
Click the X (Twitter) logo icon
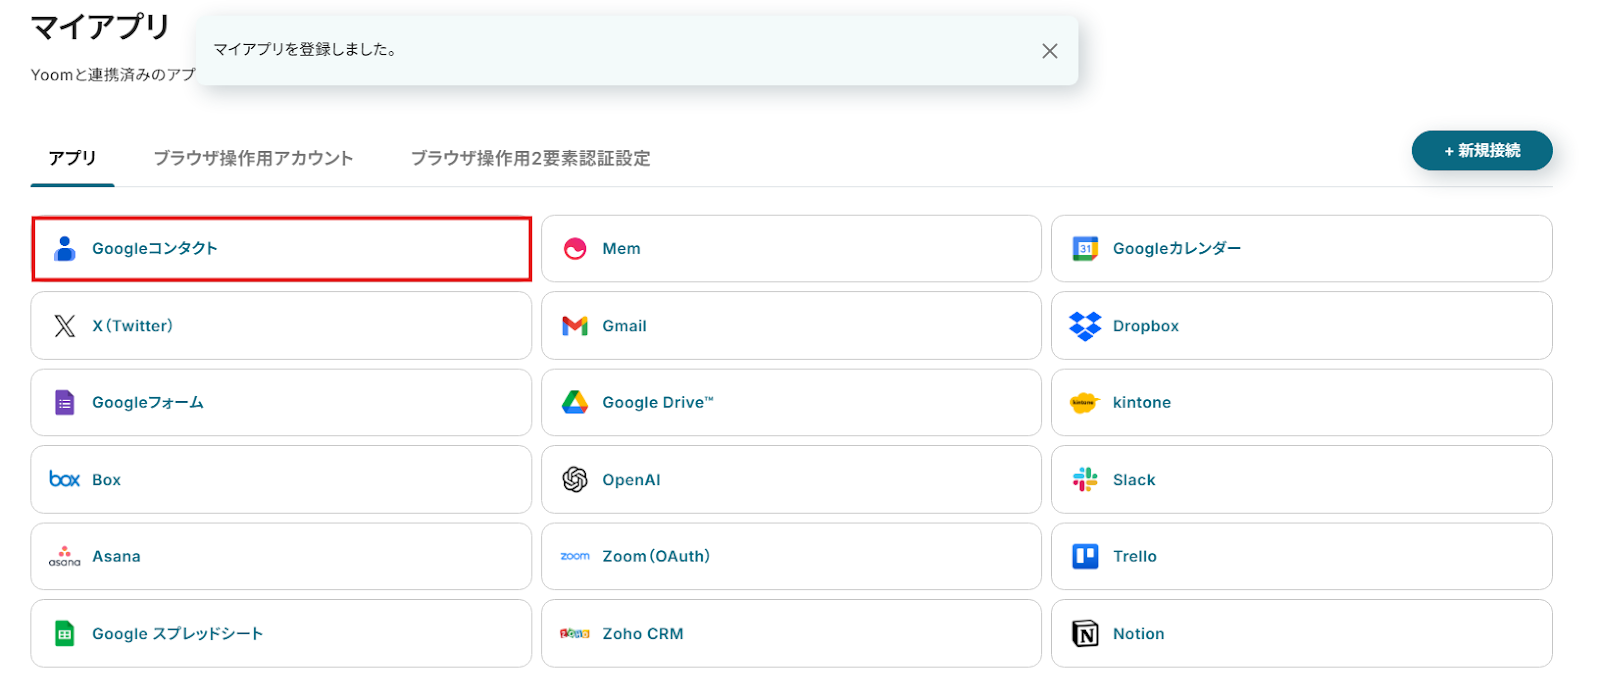tap(65, 326)
